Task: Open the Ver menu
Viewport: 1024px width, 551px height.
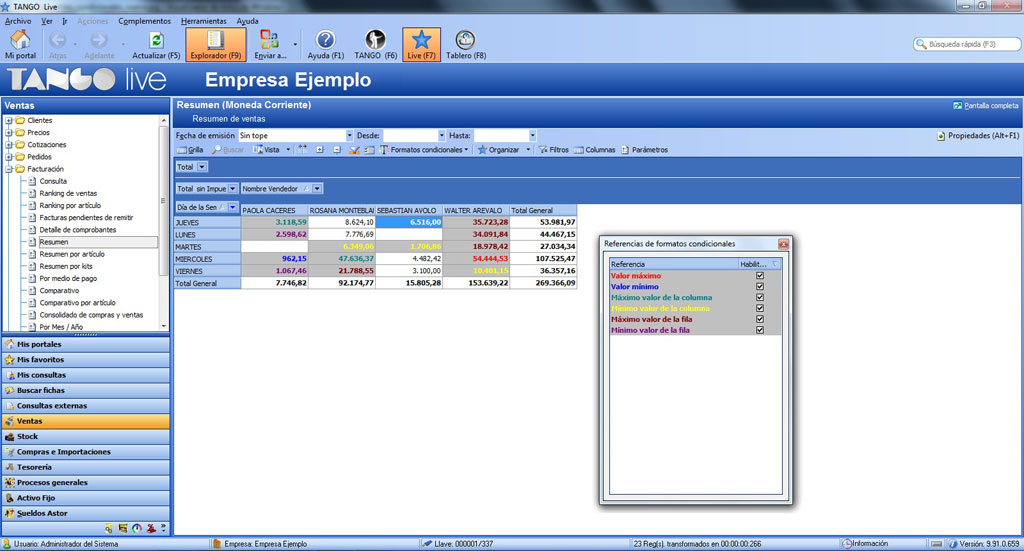Action: coord(47,21)
